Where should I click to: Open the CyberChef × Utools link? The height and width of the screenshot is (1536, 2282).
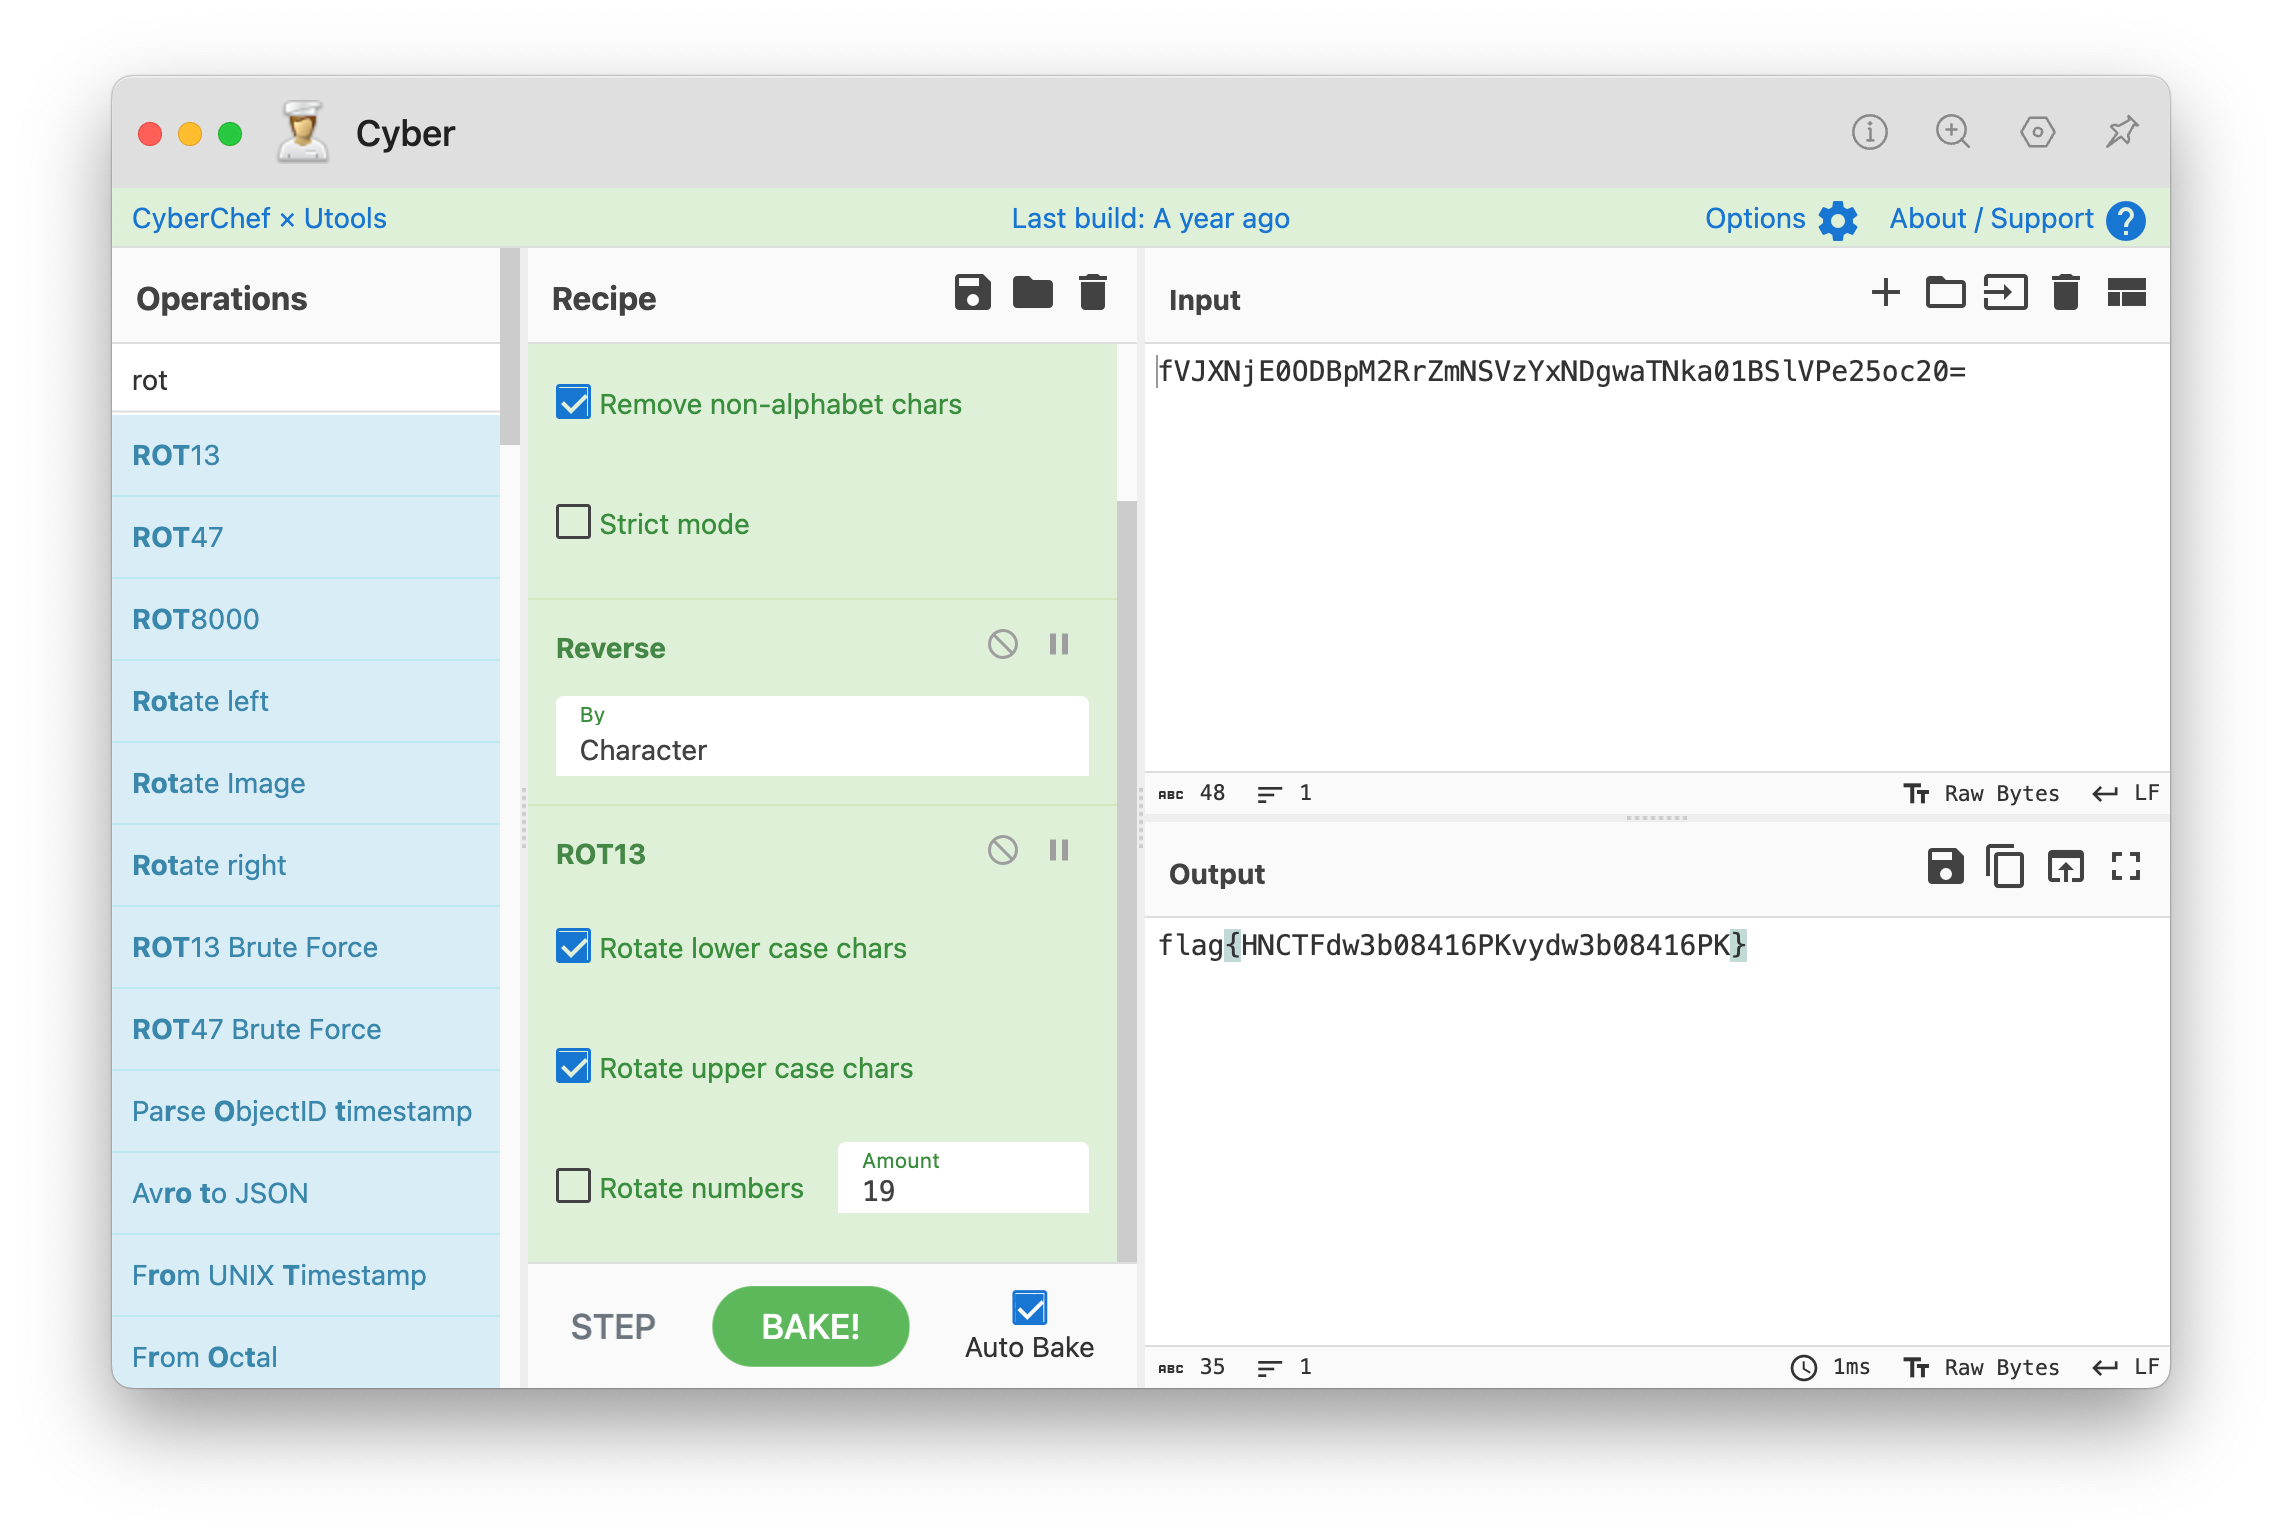coord(259,218)
